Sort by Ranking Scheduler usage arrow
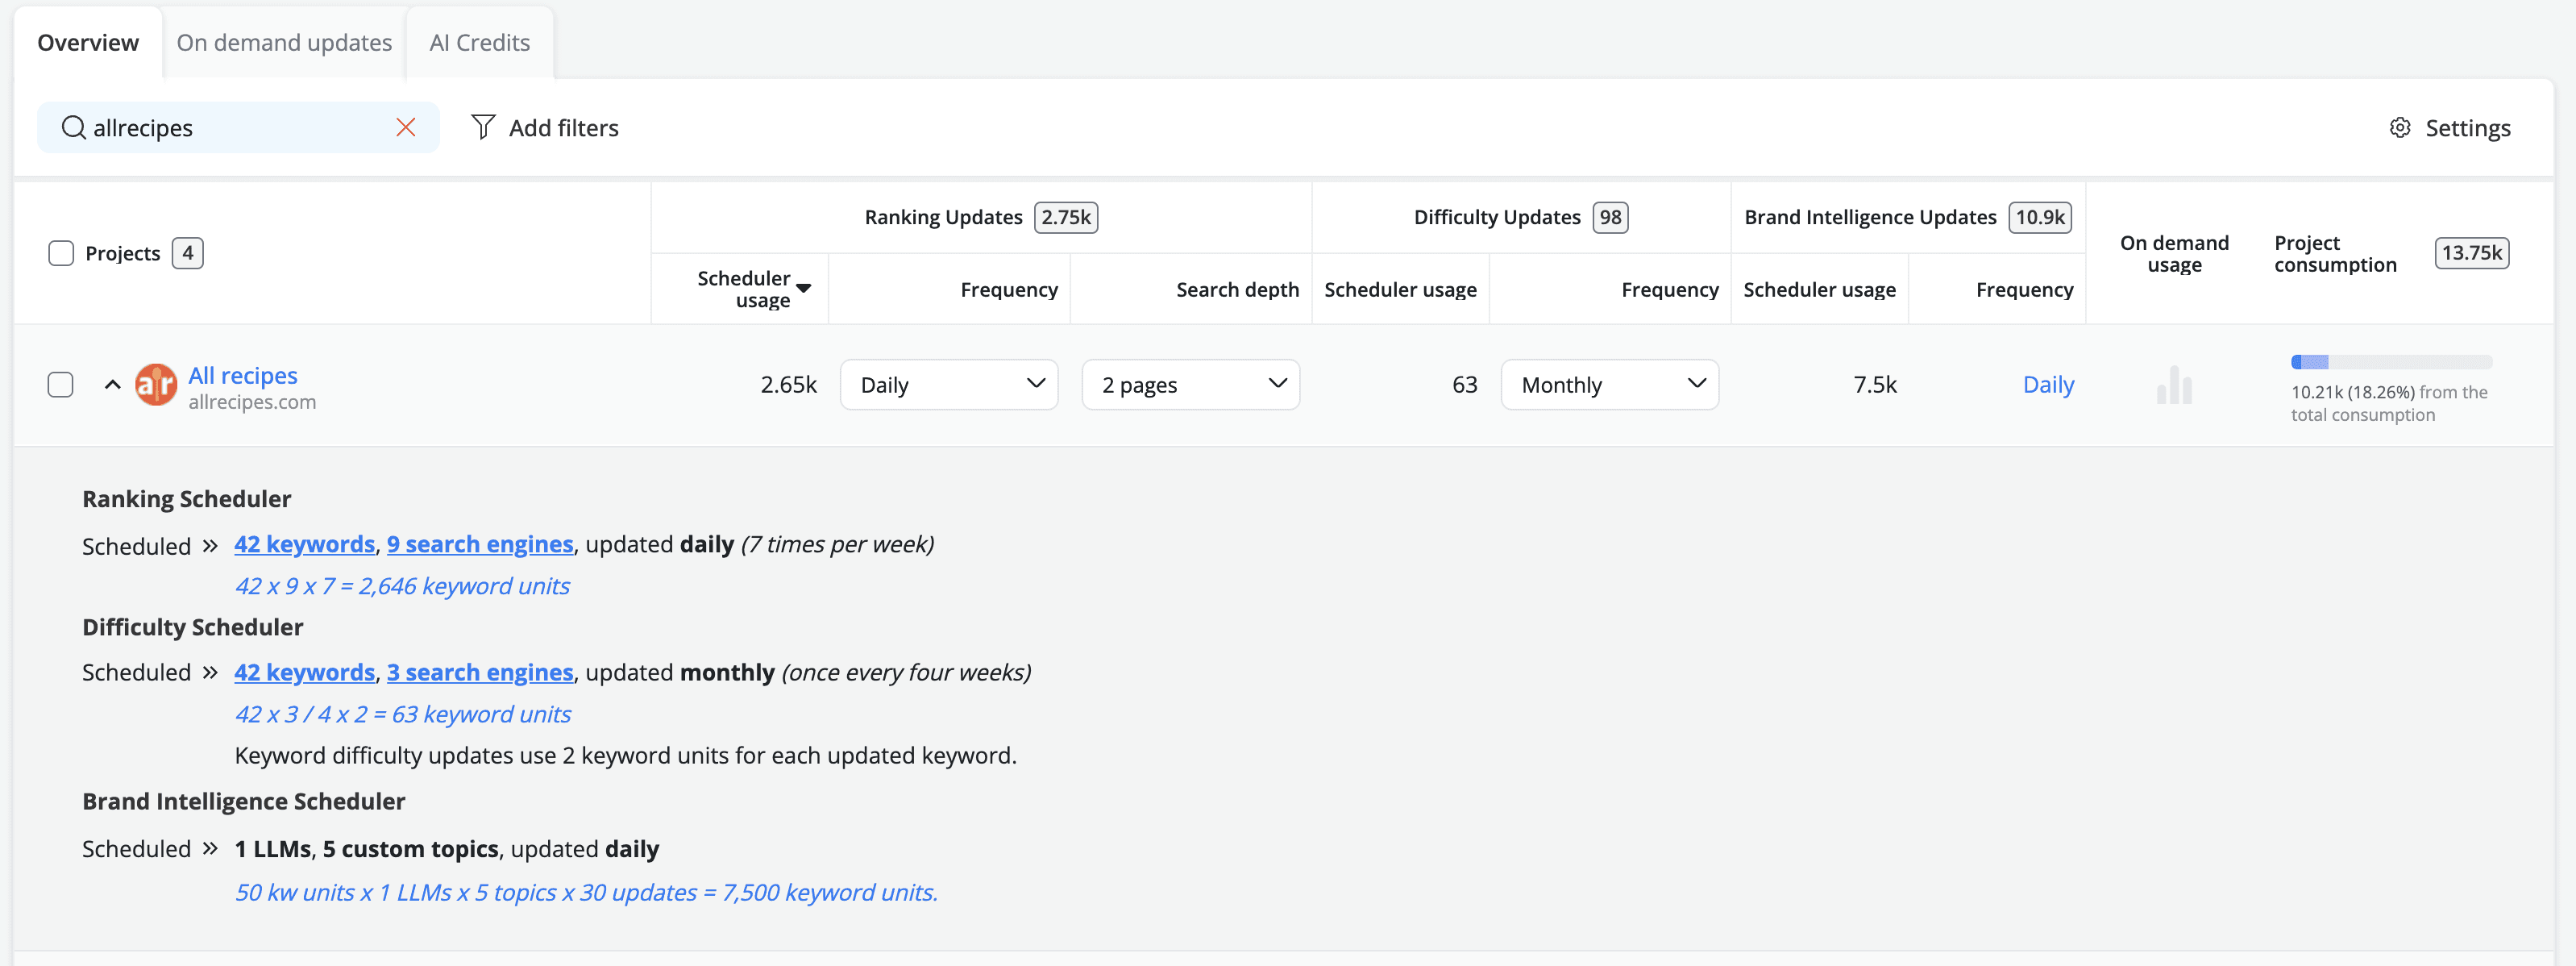2576x966 pixels. point(803,288)
